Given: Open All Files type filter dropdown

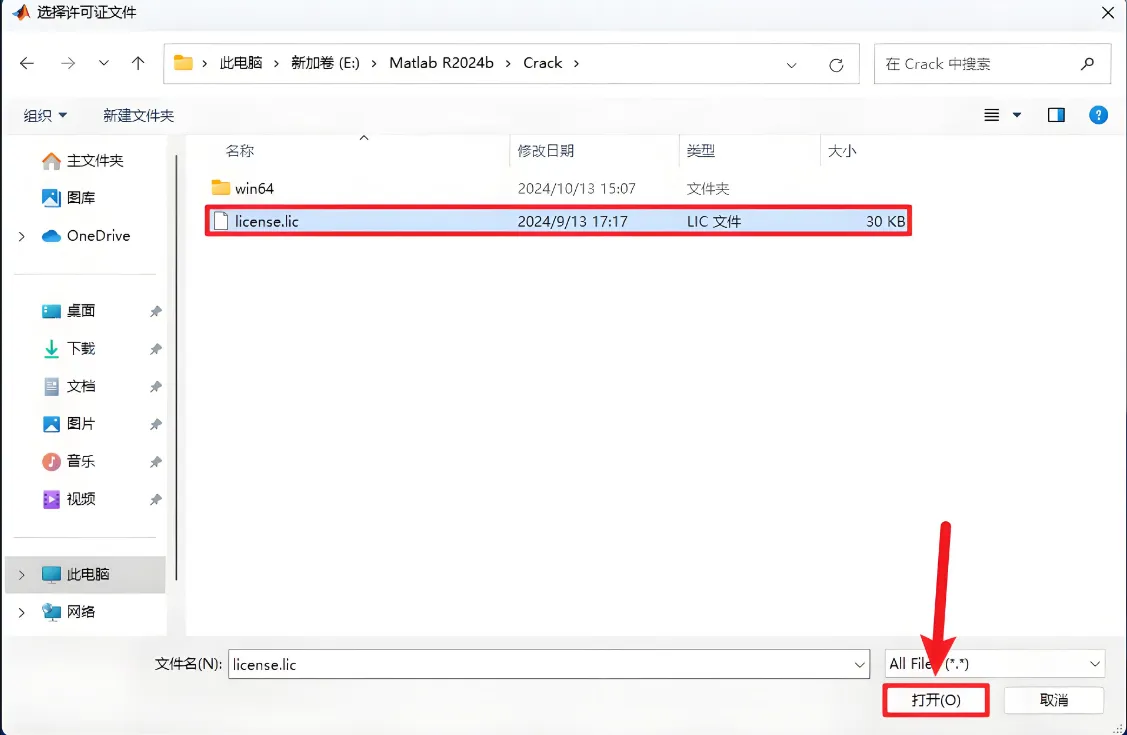Looking at the screenshot, I should [x=995, y=664].
